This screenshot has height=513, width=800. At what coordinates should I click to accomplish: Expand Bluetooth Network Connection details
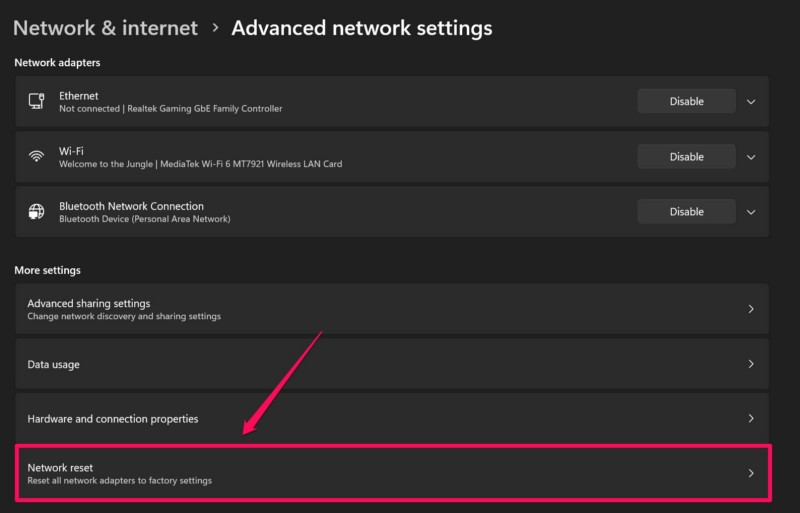pos(751,212)
